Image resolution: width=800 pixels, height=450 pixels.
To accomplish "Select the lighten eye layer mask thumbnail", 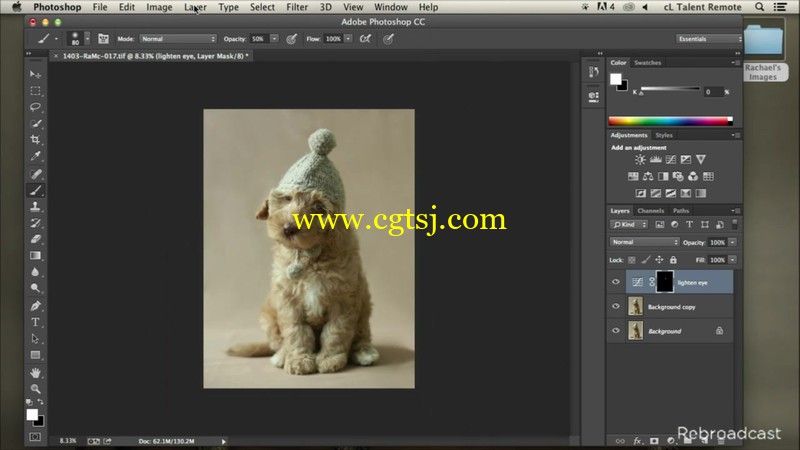I will 664,282.
